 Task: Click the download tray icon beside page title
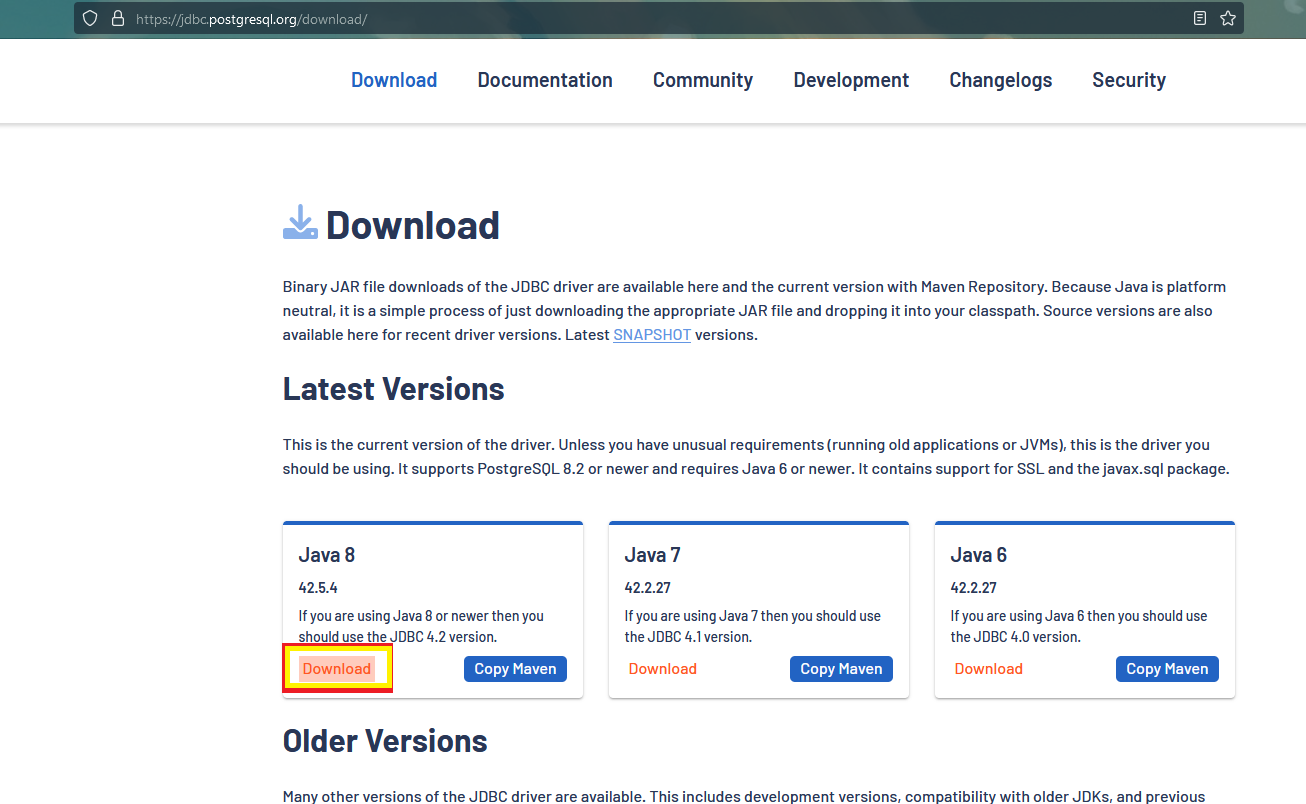(300, 223)
